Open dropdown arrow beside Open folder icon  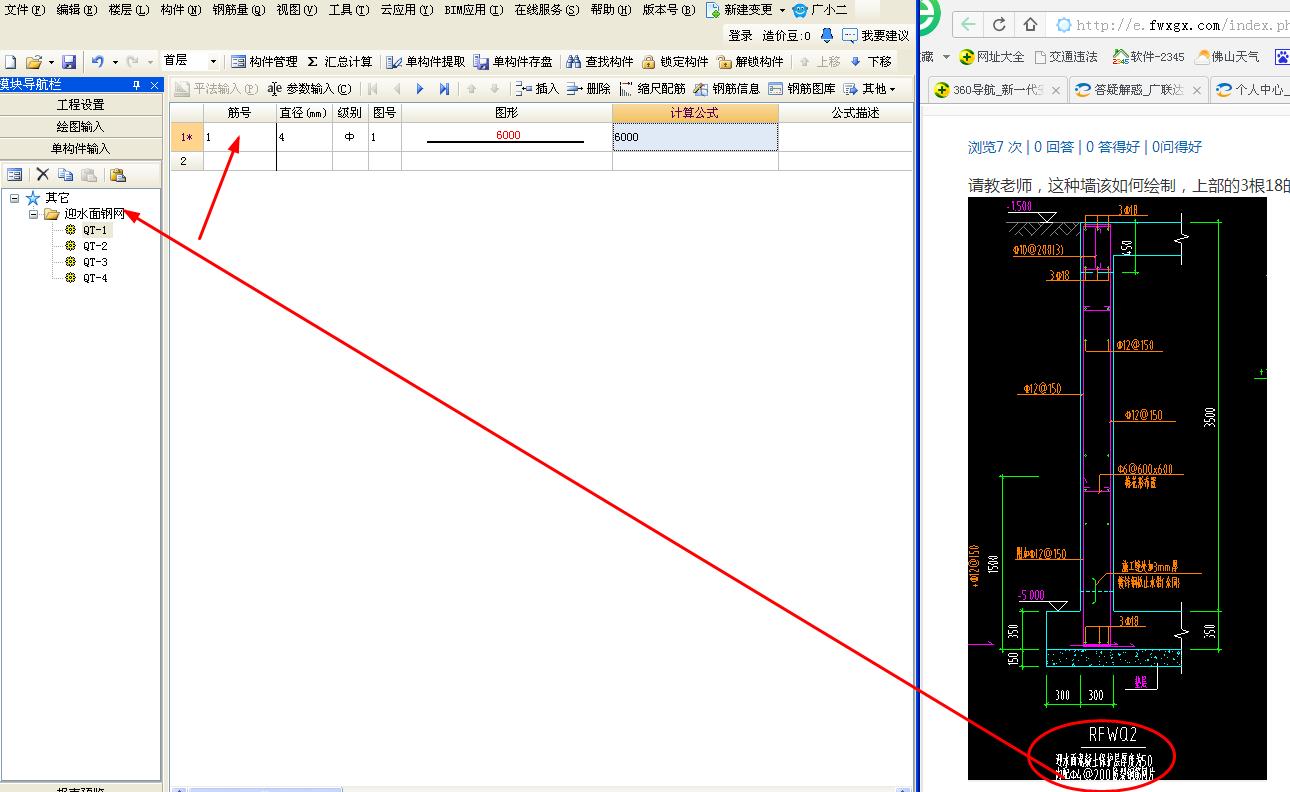[51, 62]
